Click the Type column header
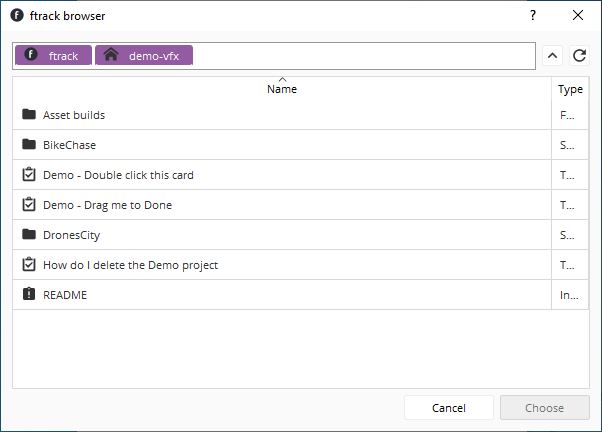The height and width of the screenshot is (432, 602). point(570,89)
